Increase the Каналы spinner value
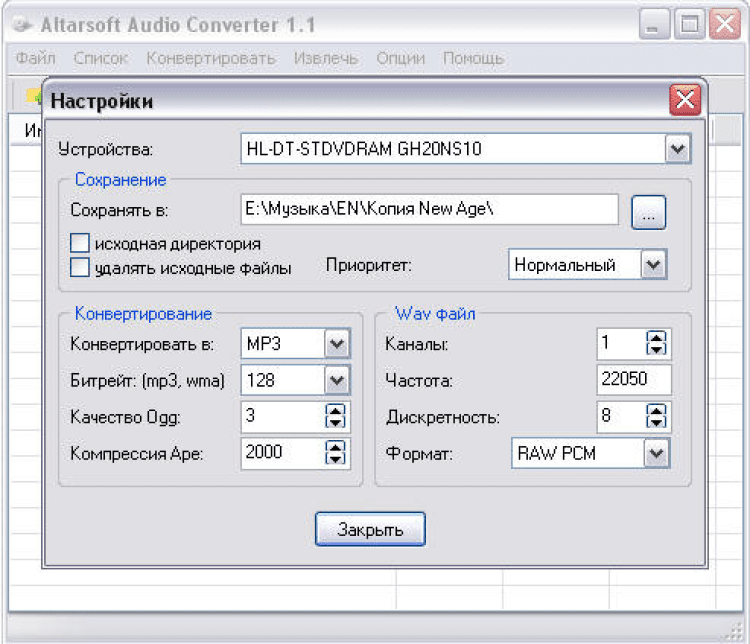750x644 pixels. (657, 339)
